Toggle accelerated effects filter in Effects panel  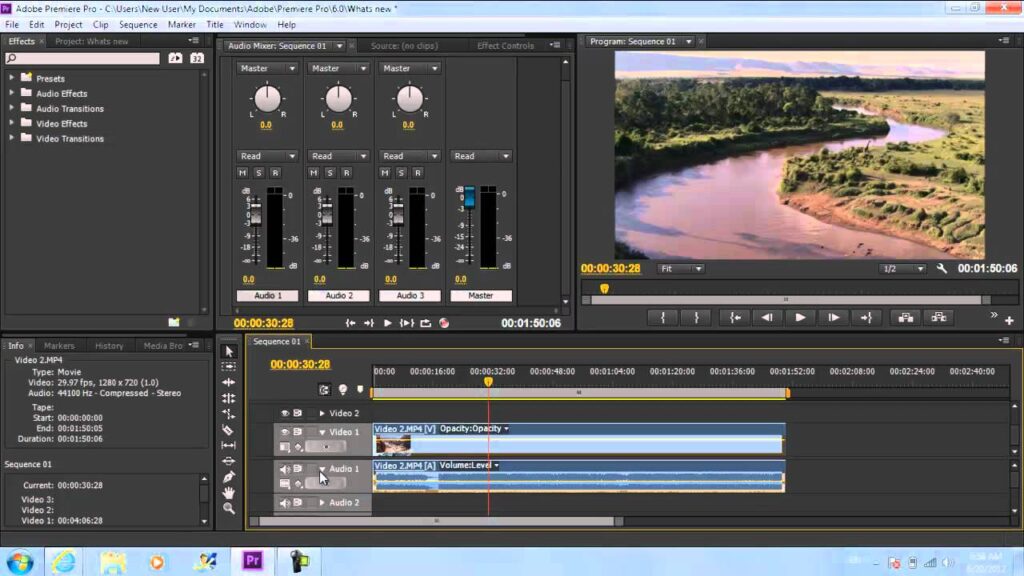click(175, 58)
